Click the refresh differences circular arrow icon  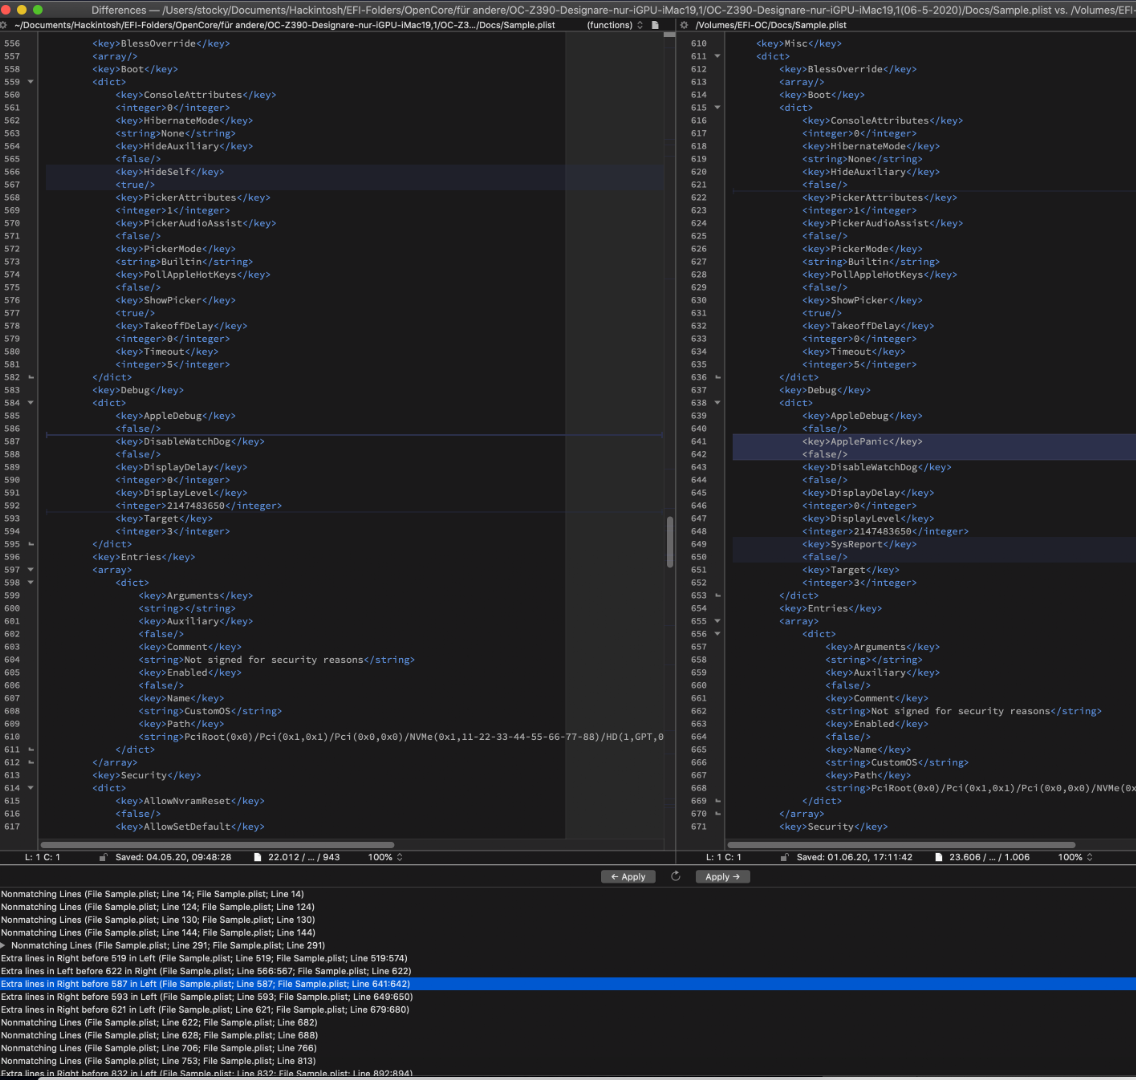(675, 877)
